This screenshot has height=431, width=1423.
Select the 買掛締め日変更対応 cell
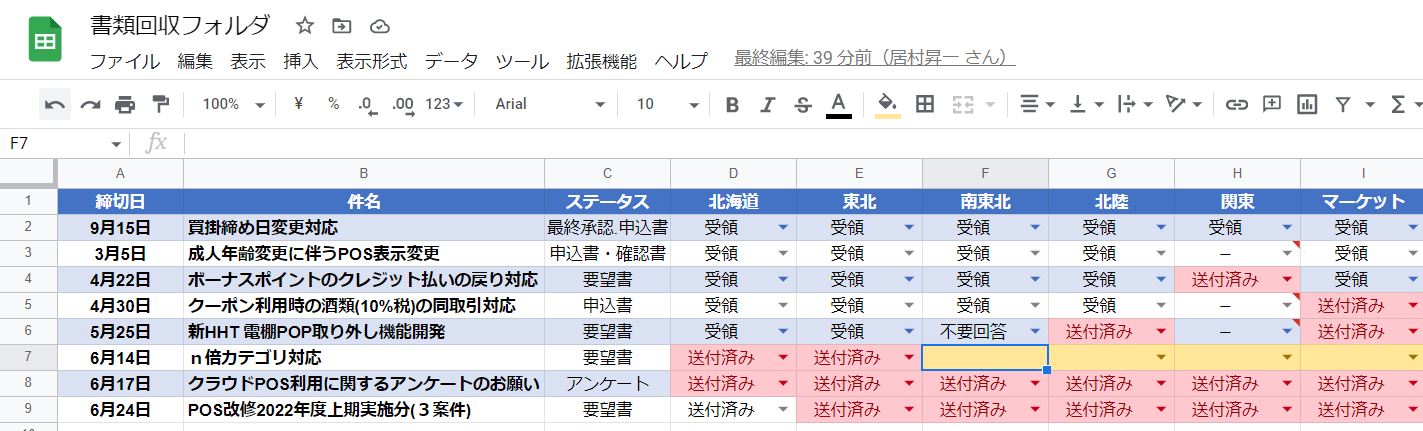click(x=364, y=228)
